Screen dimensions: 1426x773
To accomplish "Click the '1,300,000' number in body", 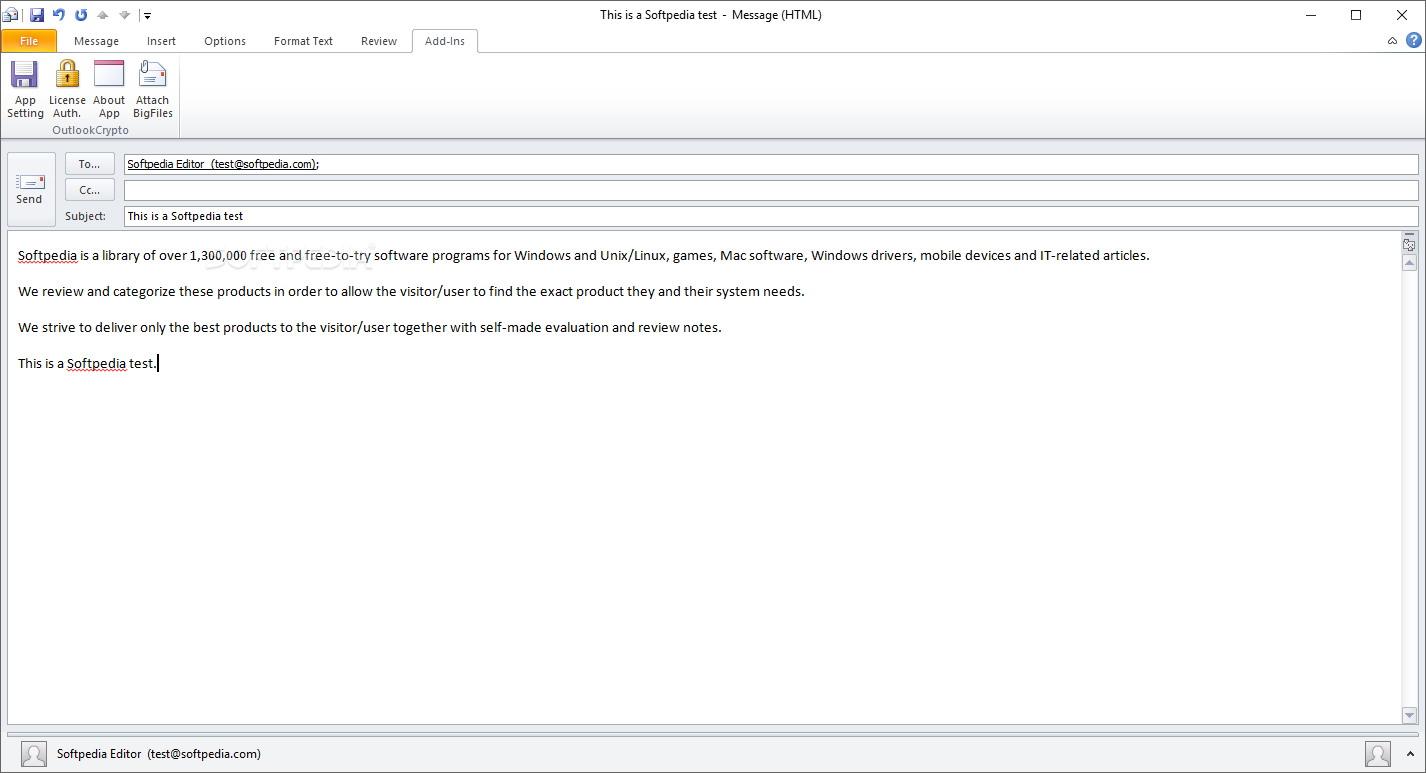I will pyautogui.click(x=218, y=255).
